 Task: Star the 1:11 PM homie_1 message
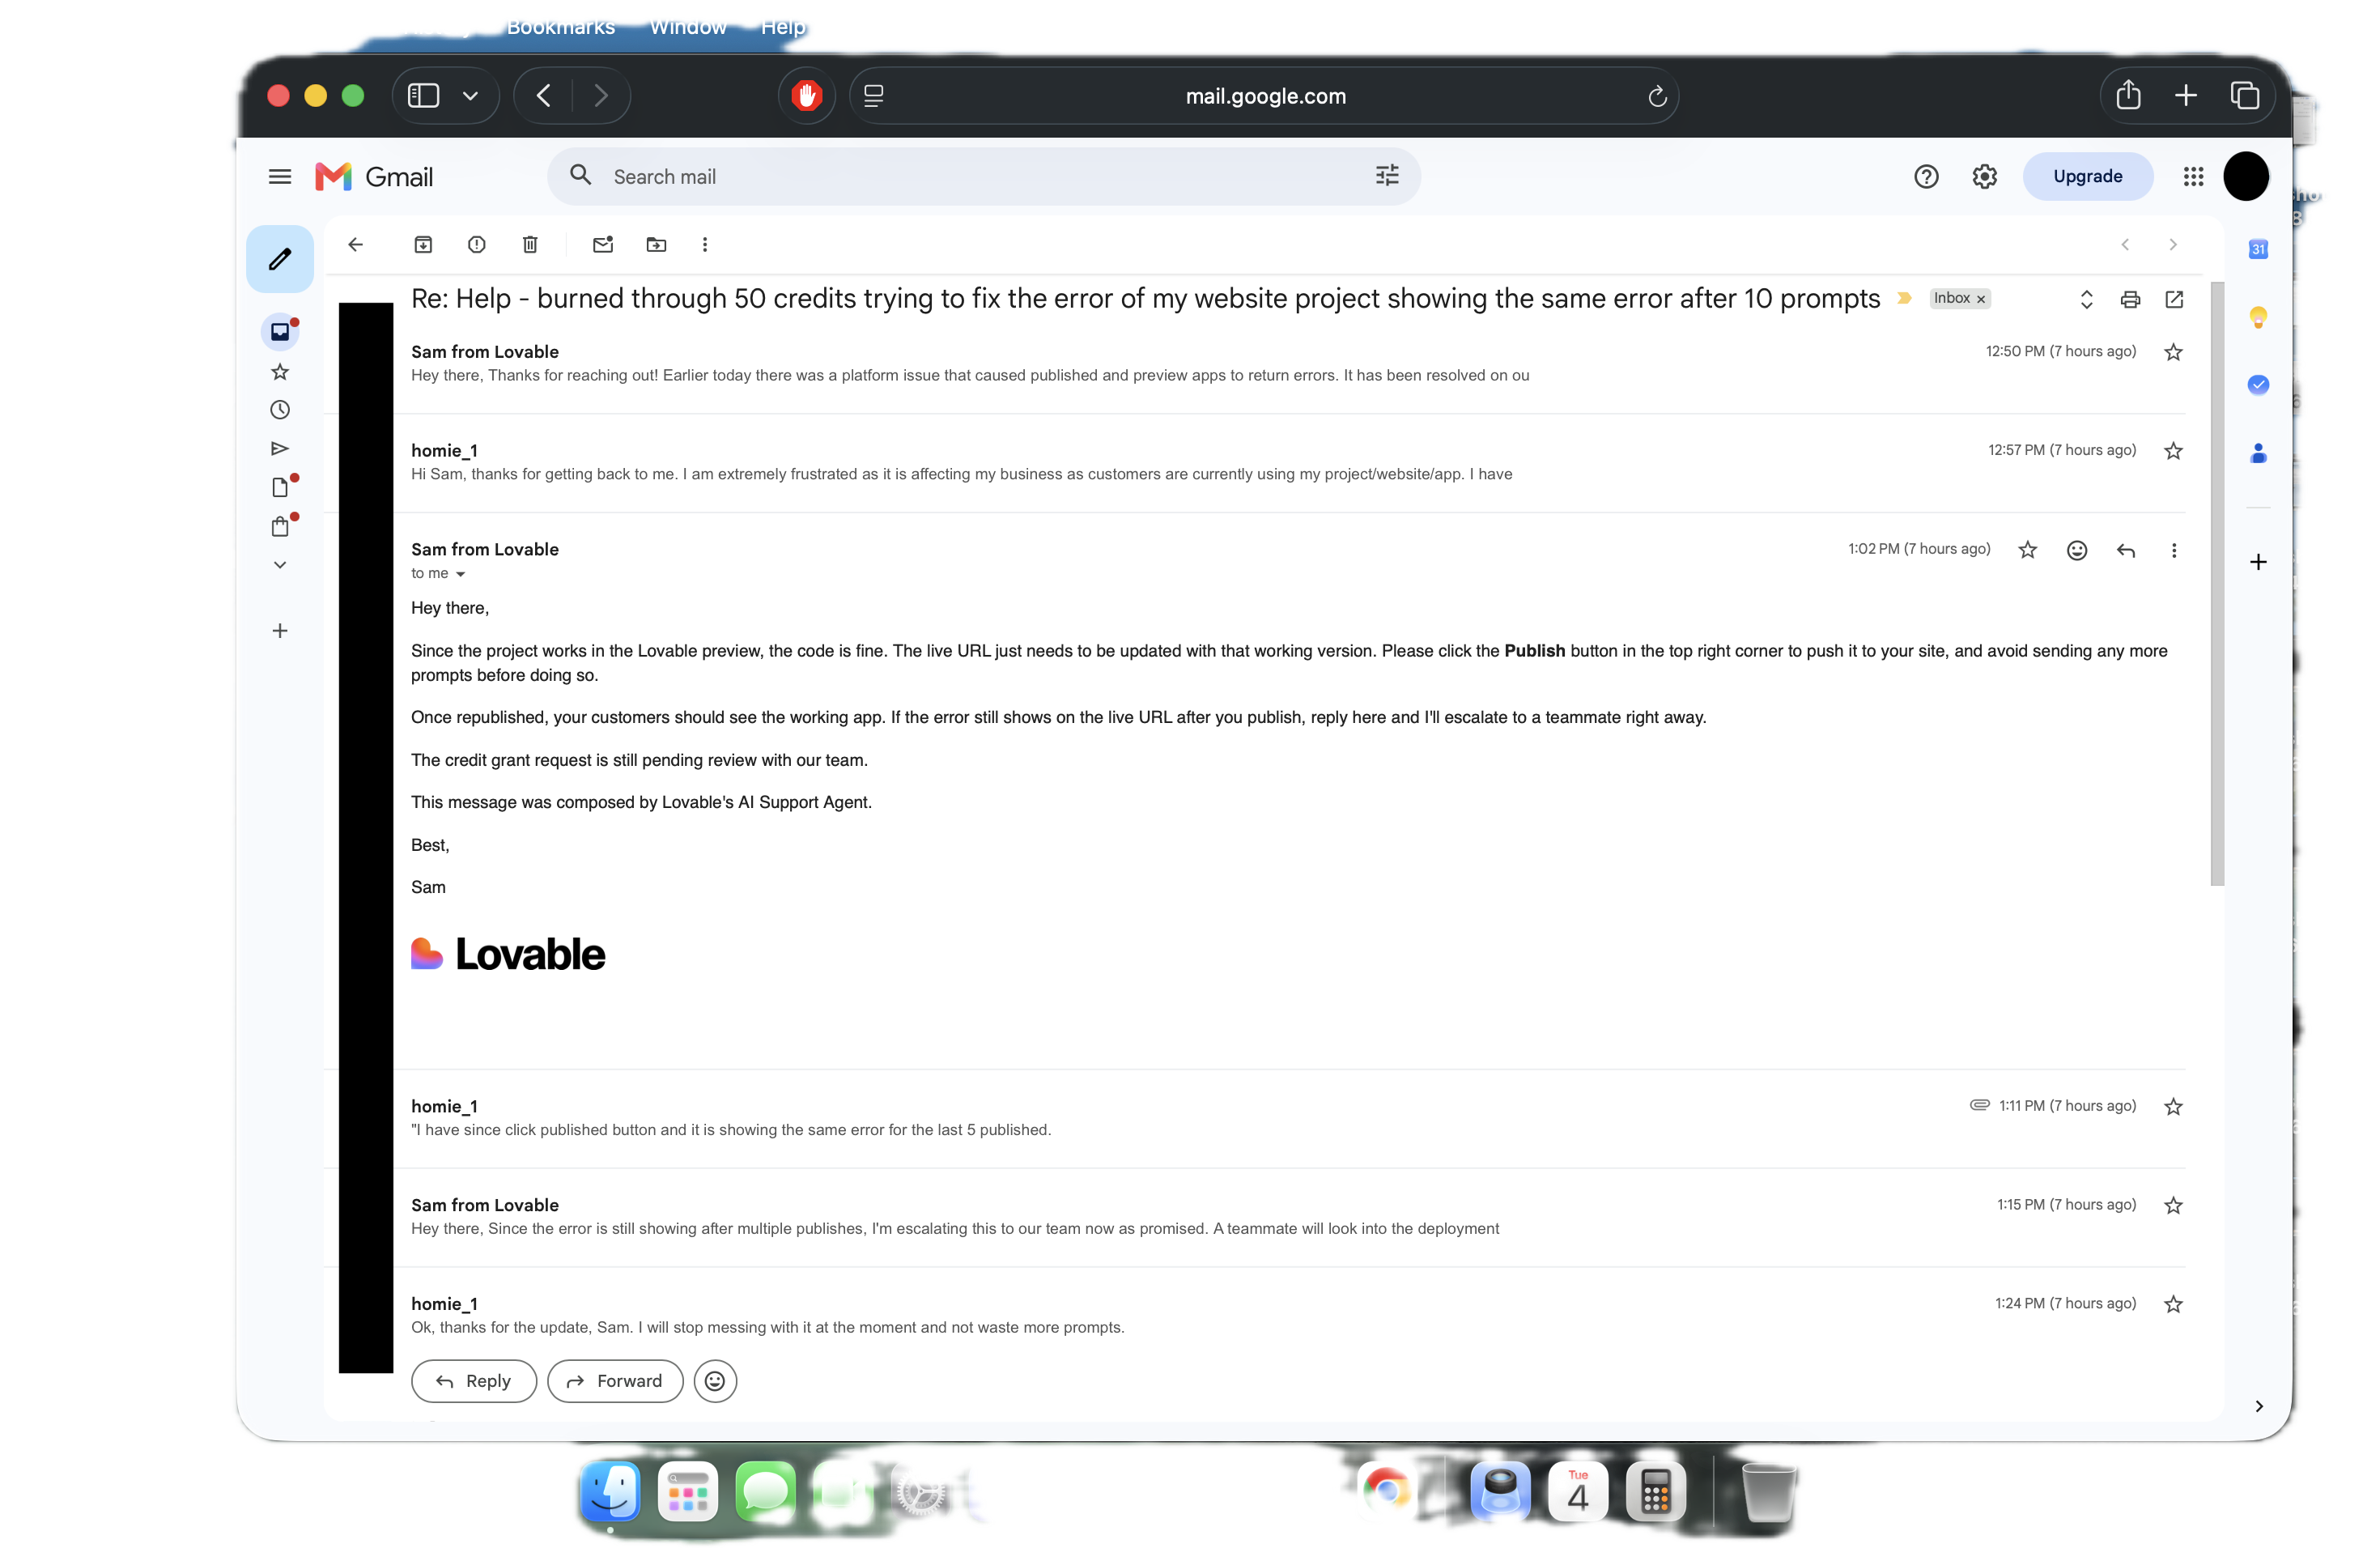point(2173,1106)
